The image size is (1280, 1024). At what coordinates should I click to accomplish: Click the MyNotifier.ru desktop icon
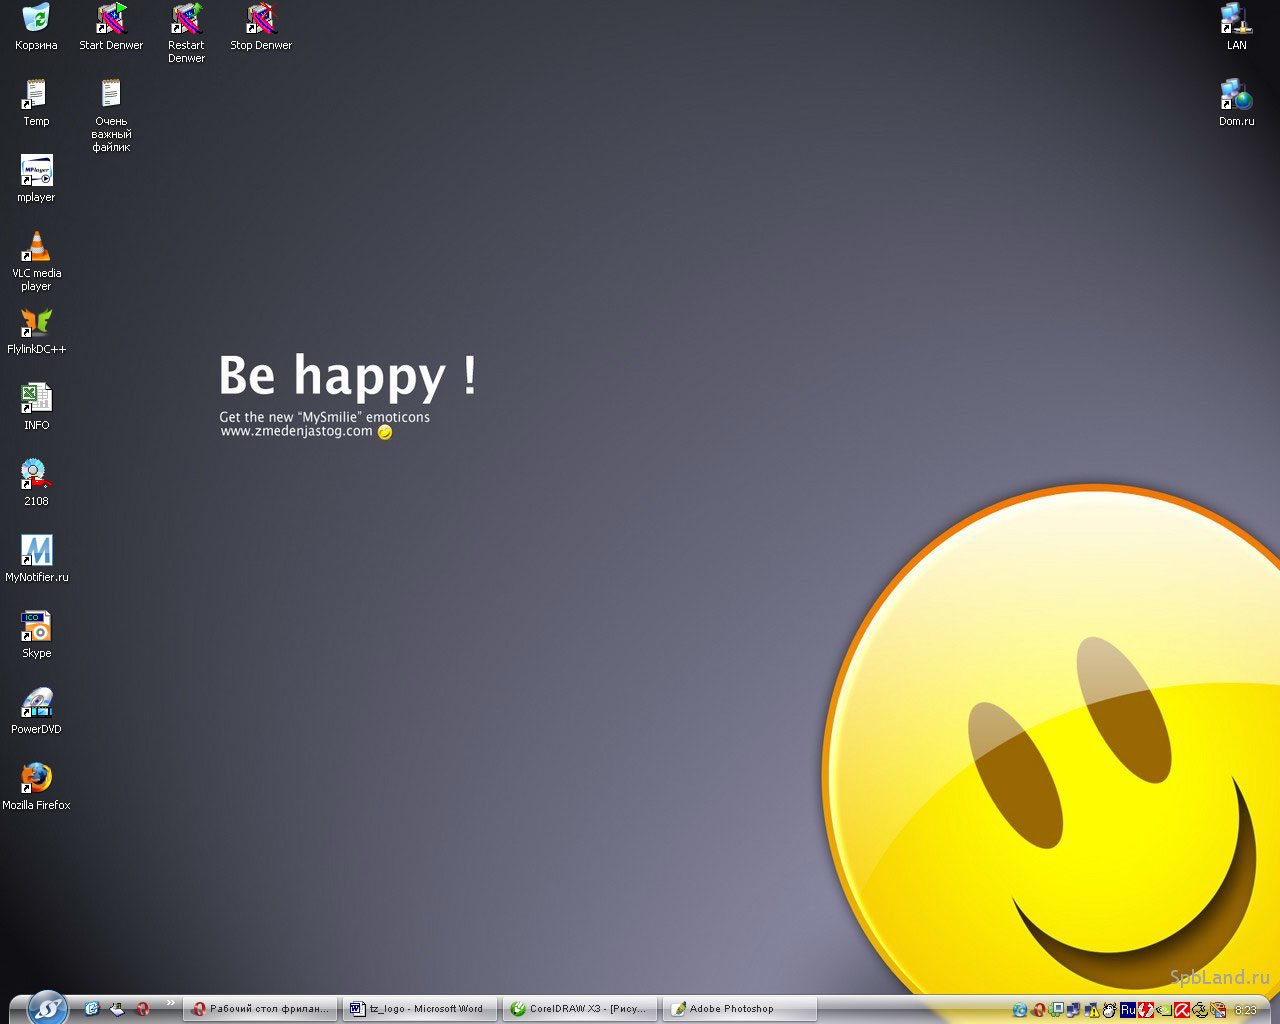pos(36,551)
